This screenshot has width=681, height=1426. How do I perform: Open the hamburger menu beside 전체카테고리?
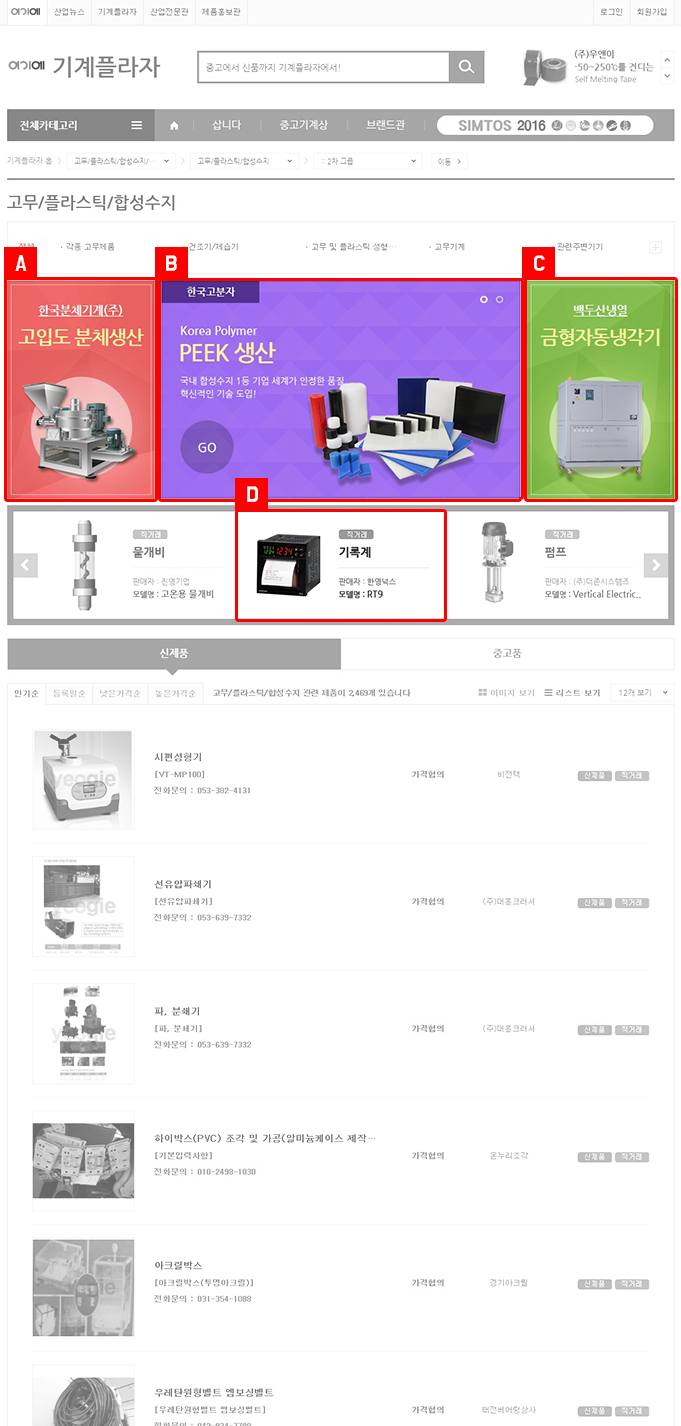pos(137,125)
